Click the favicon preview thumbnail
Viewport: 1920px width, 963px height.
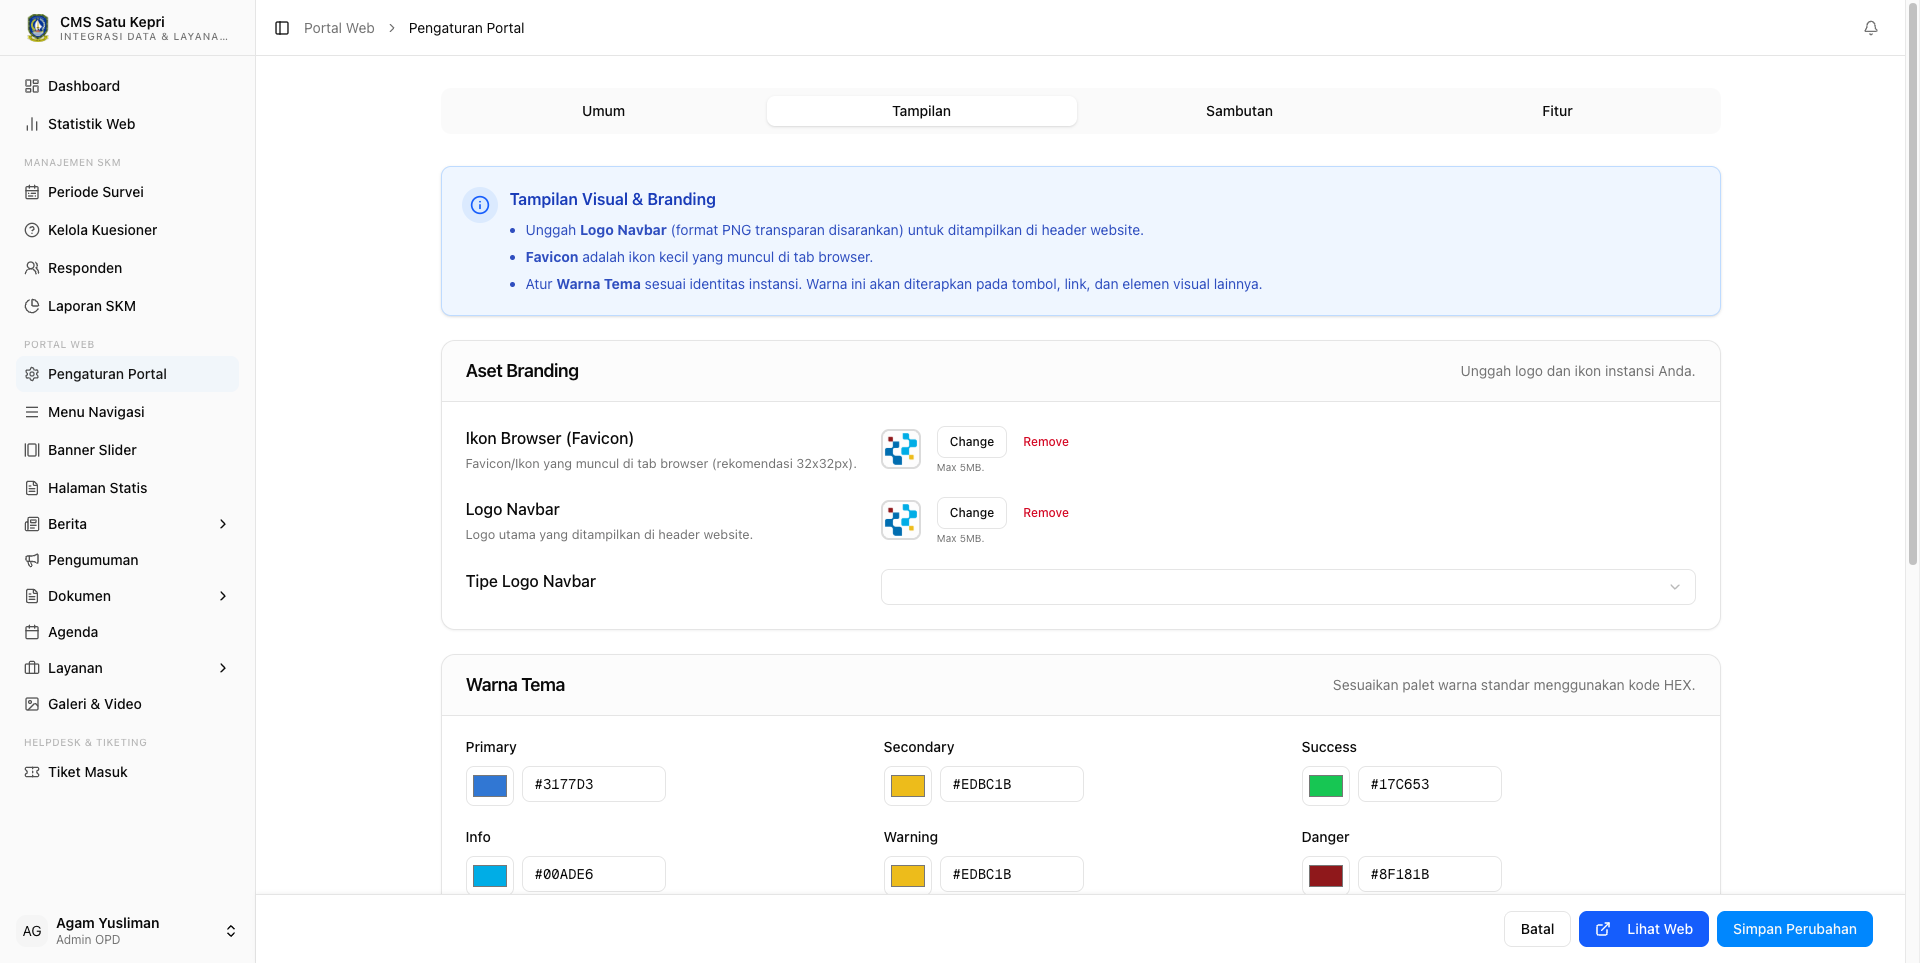coord(901,449)
